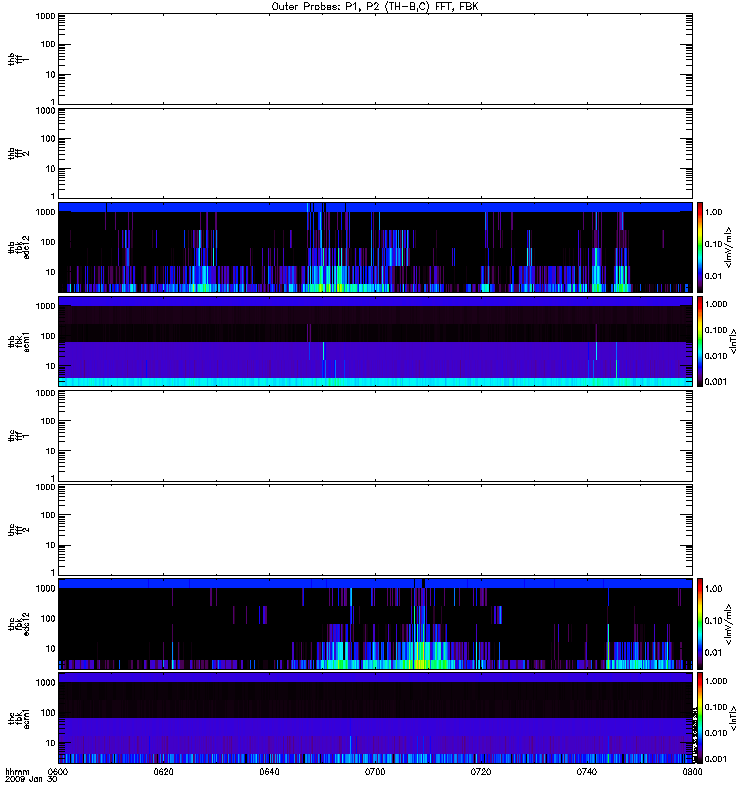The height and width of the screenshot is (800, 750).
Task: Click the thb fbk edc12 color bar
Action: coord(700,247)
